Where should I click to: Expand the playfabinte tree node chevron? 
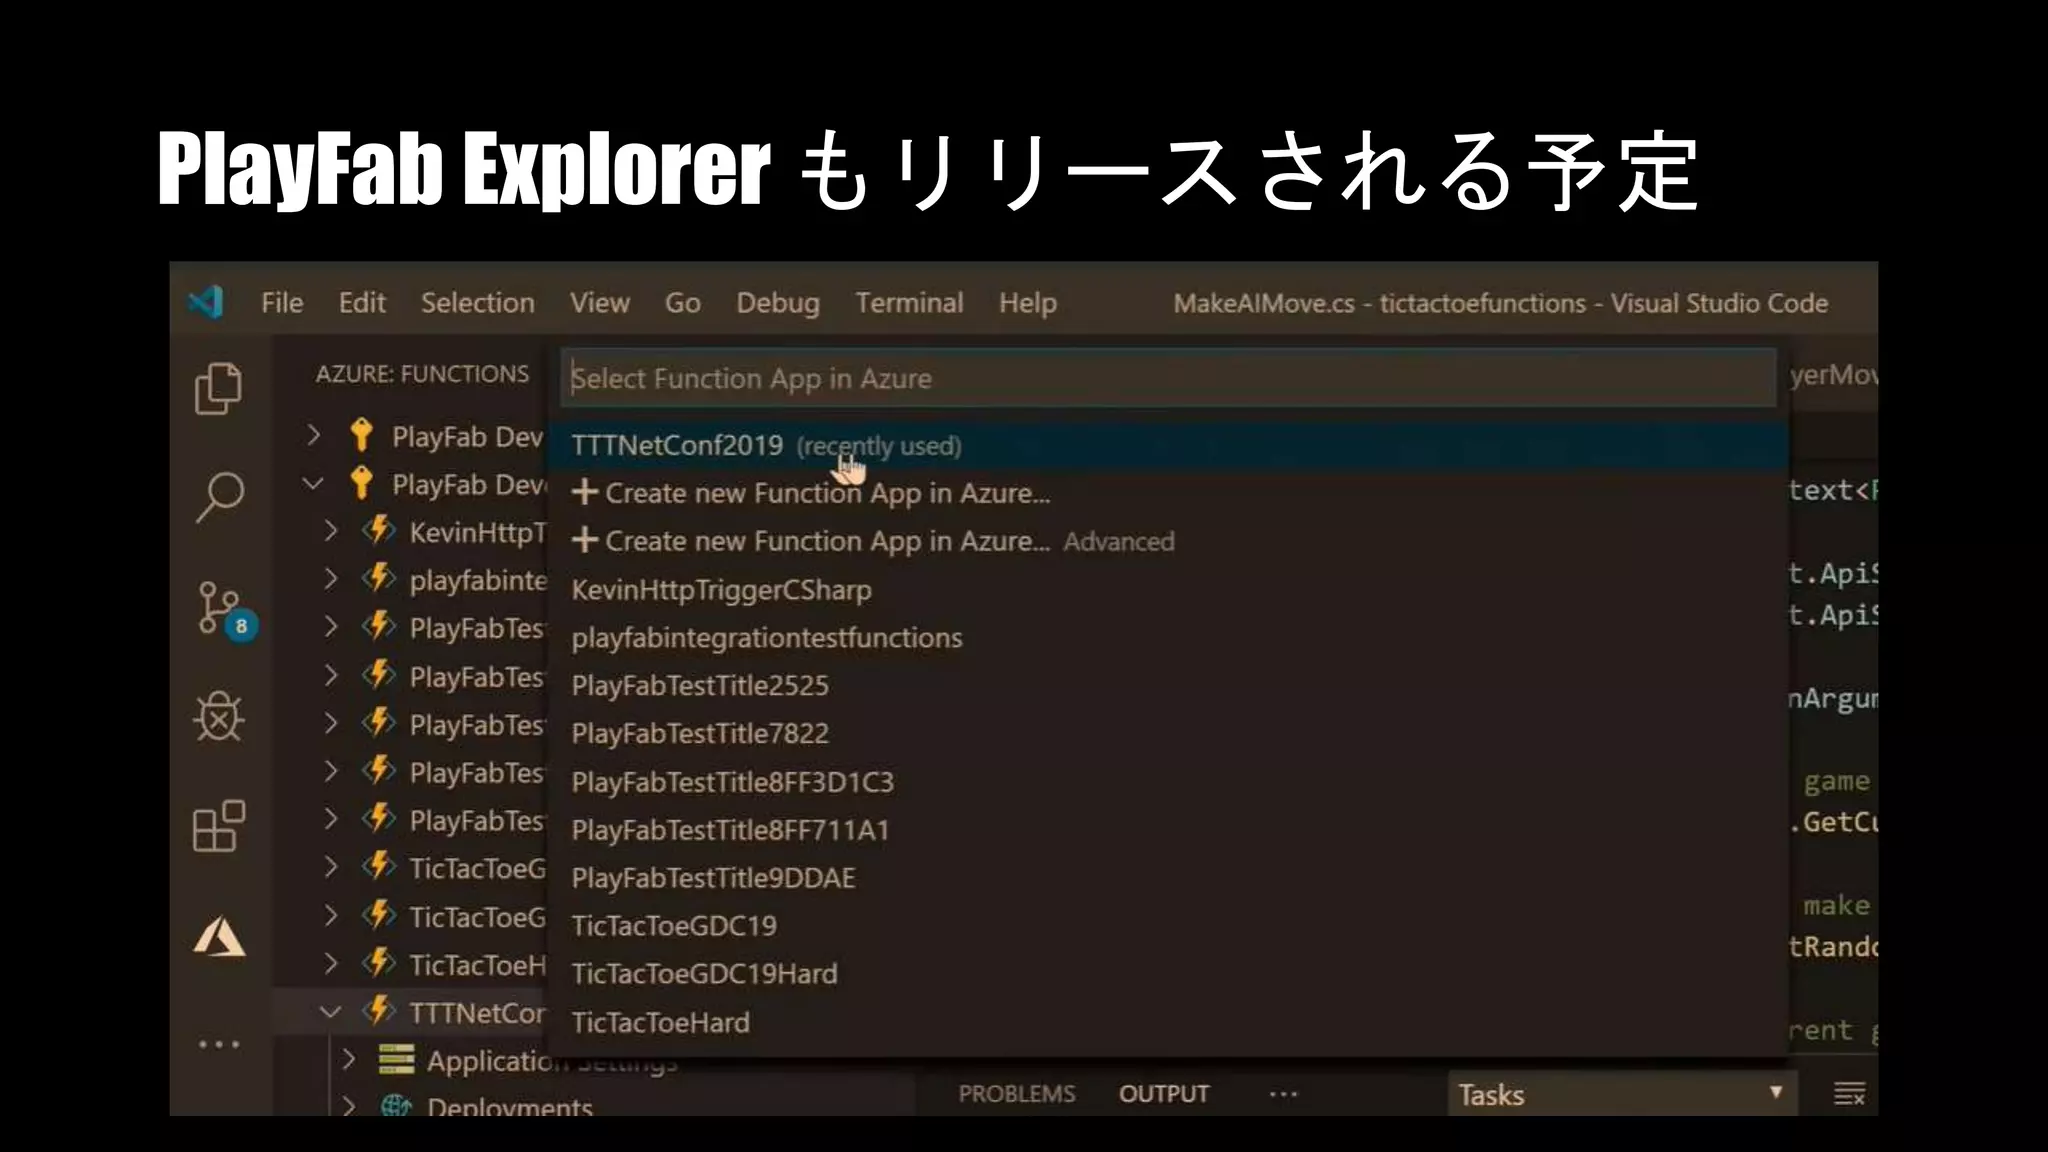point(331,578)
